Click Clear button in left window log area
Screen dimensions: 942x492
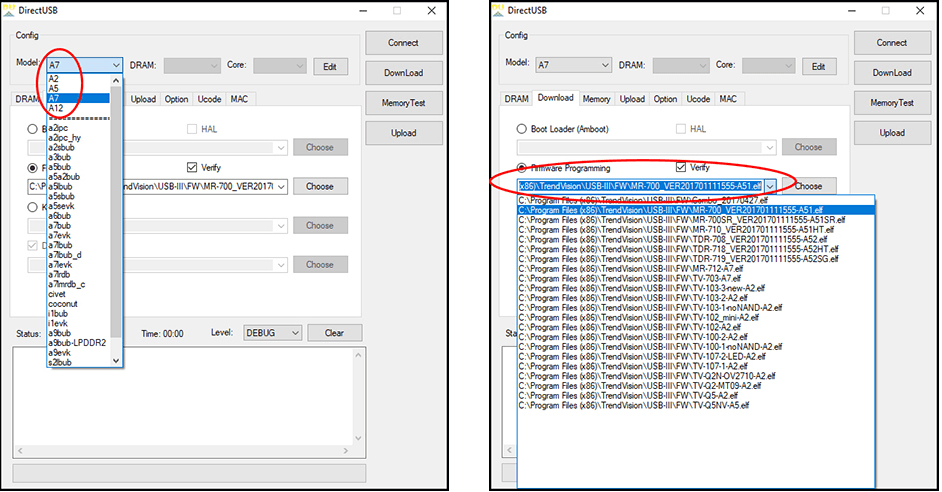(334, 333)
